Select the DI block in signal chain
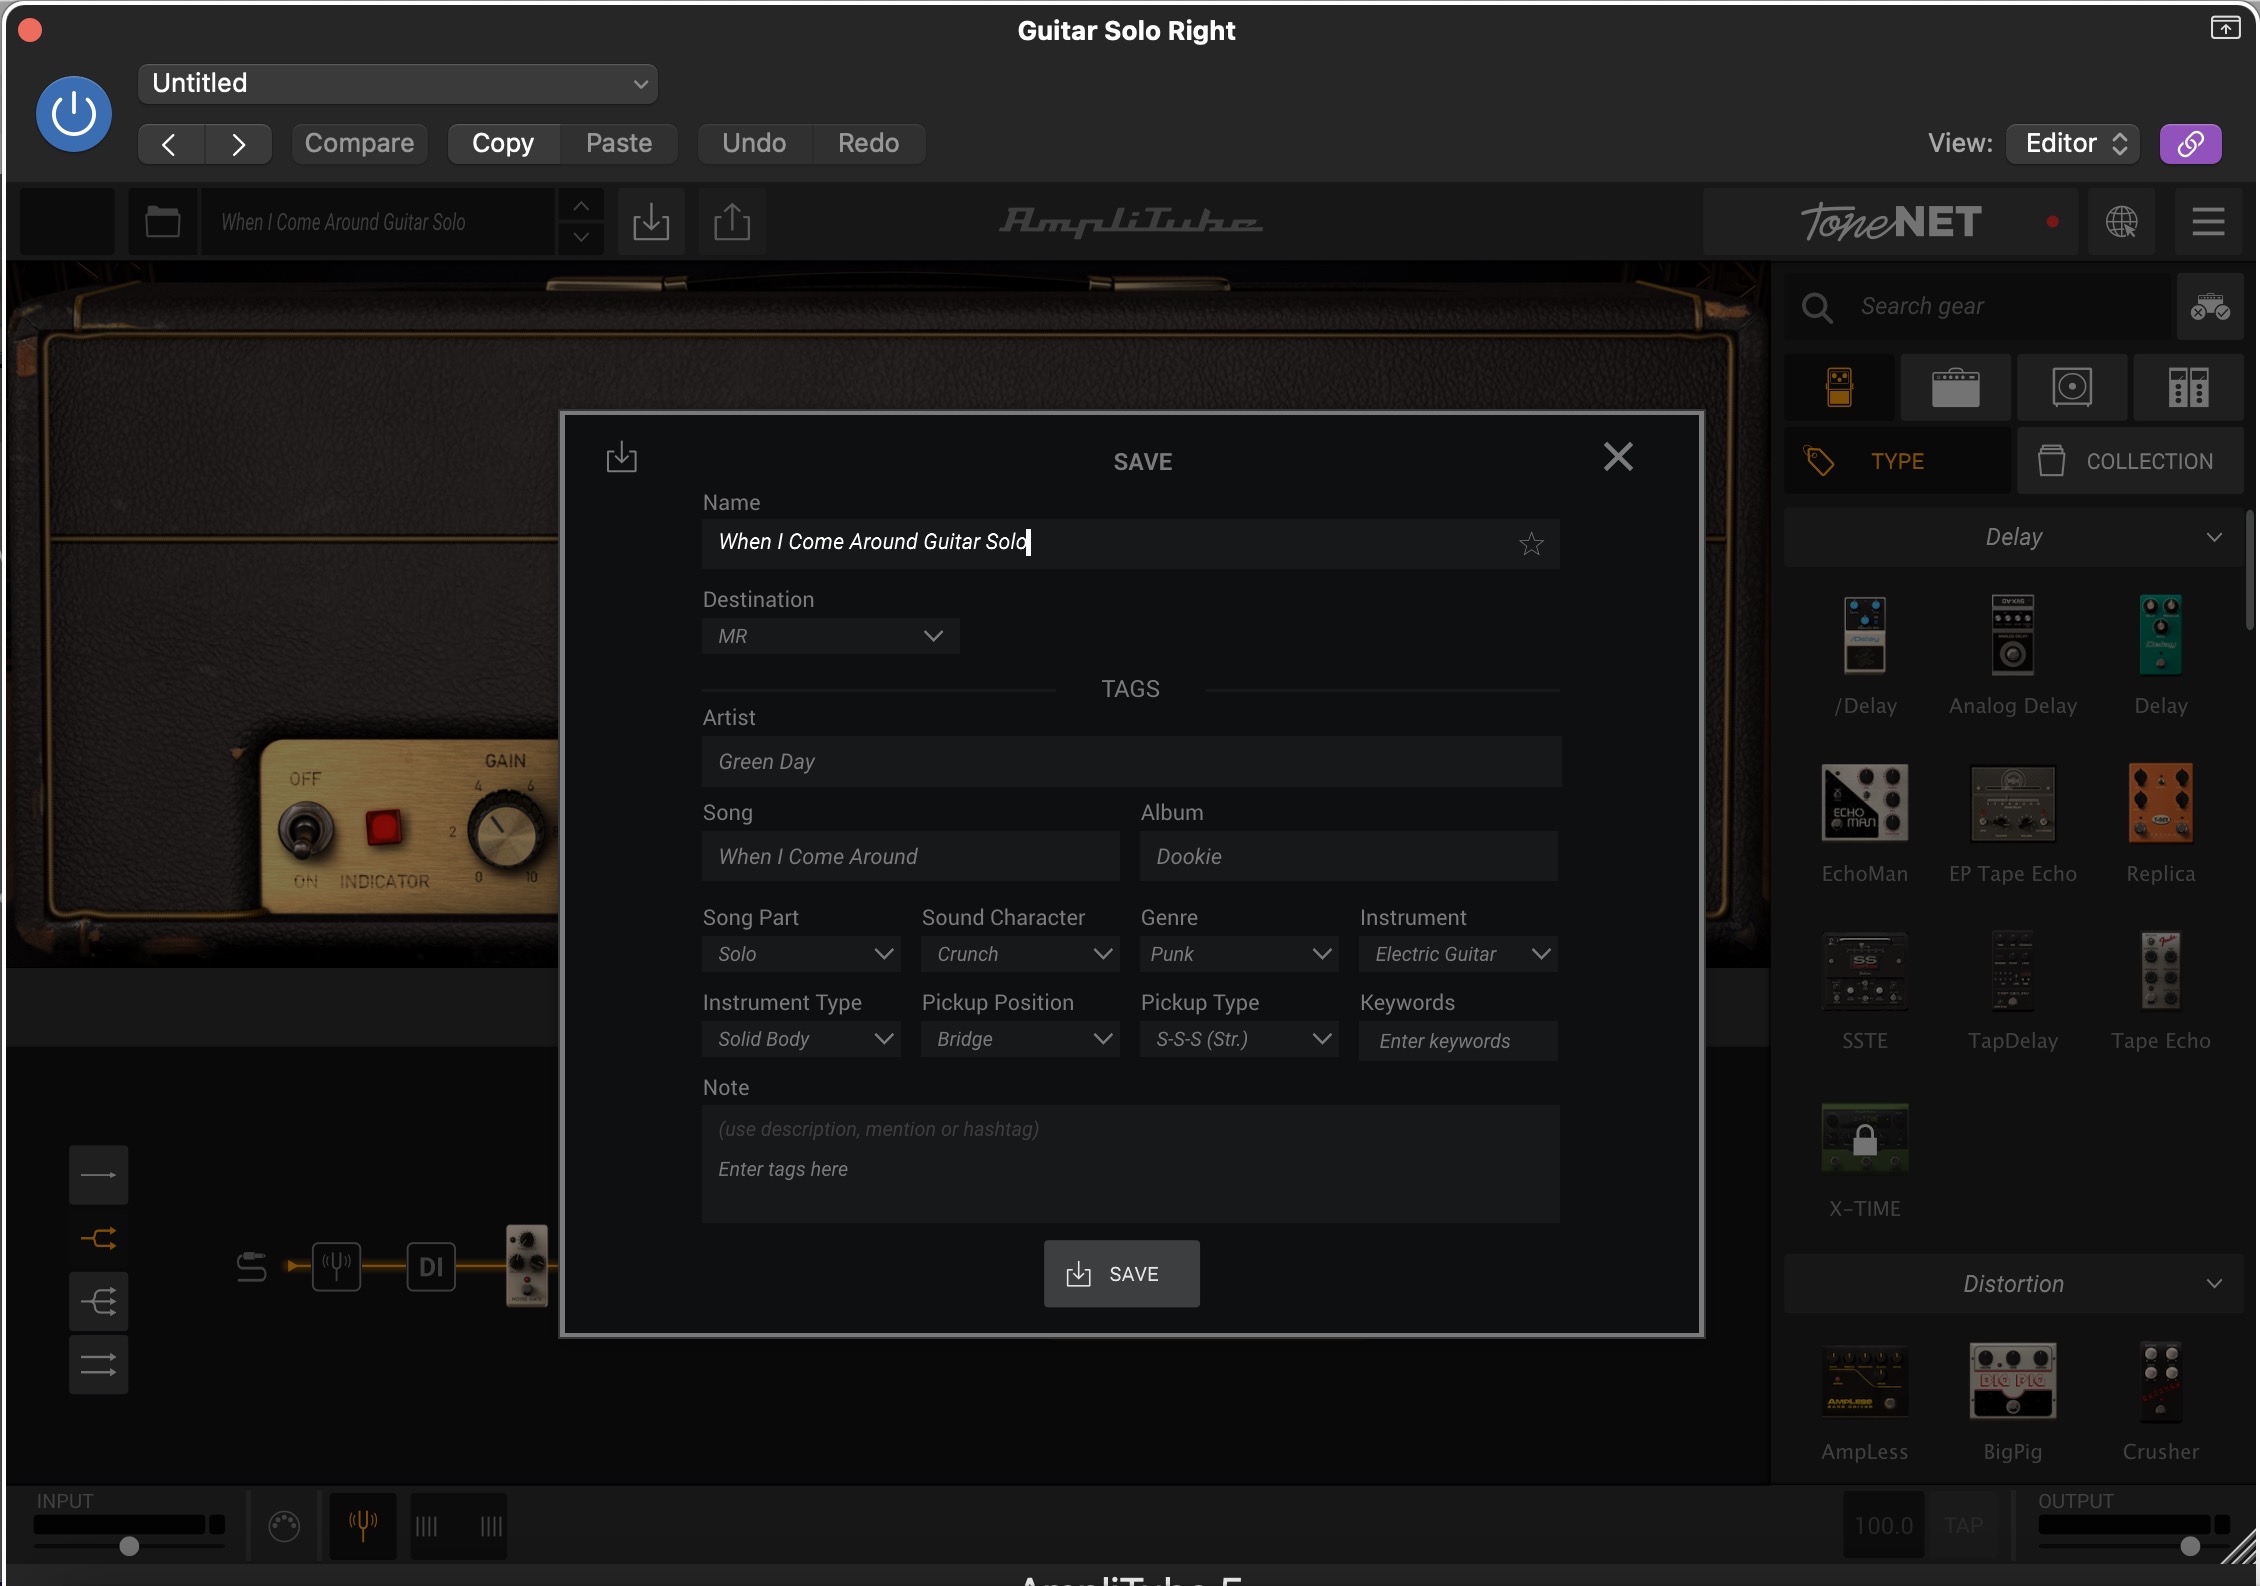2260x1586 pixels. [431, 1267]
